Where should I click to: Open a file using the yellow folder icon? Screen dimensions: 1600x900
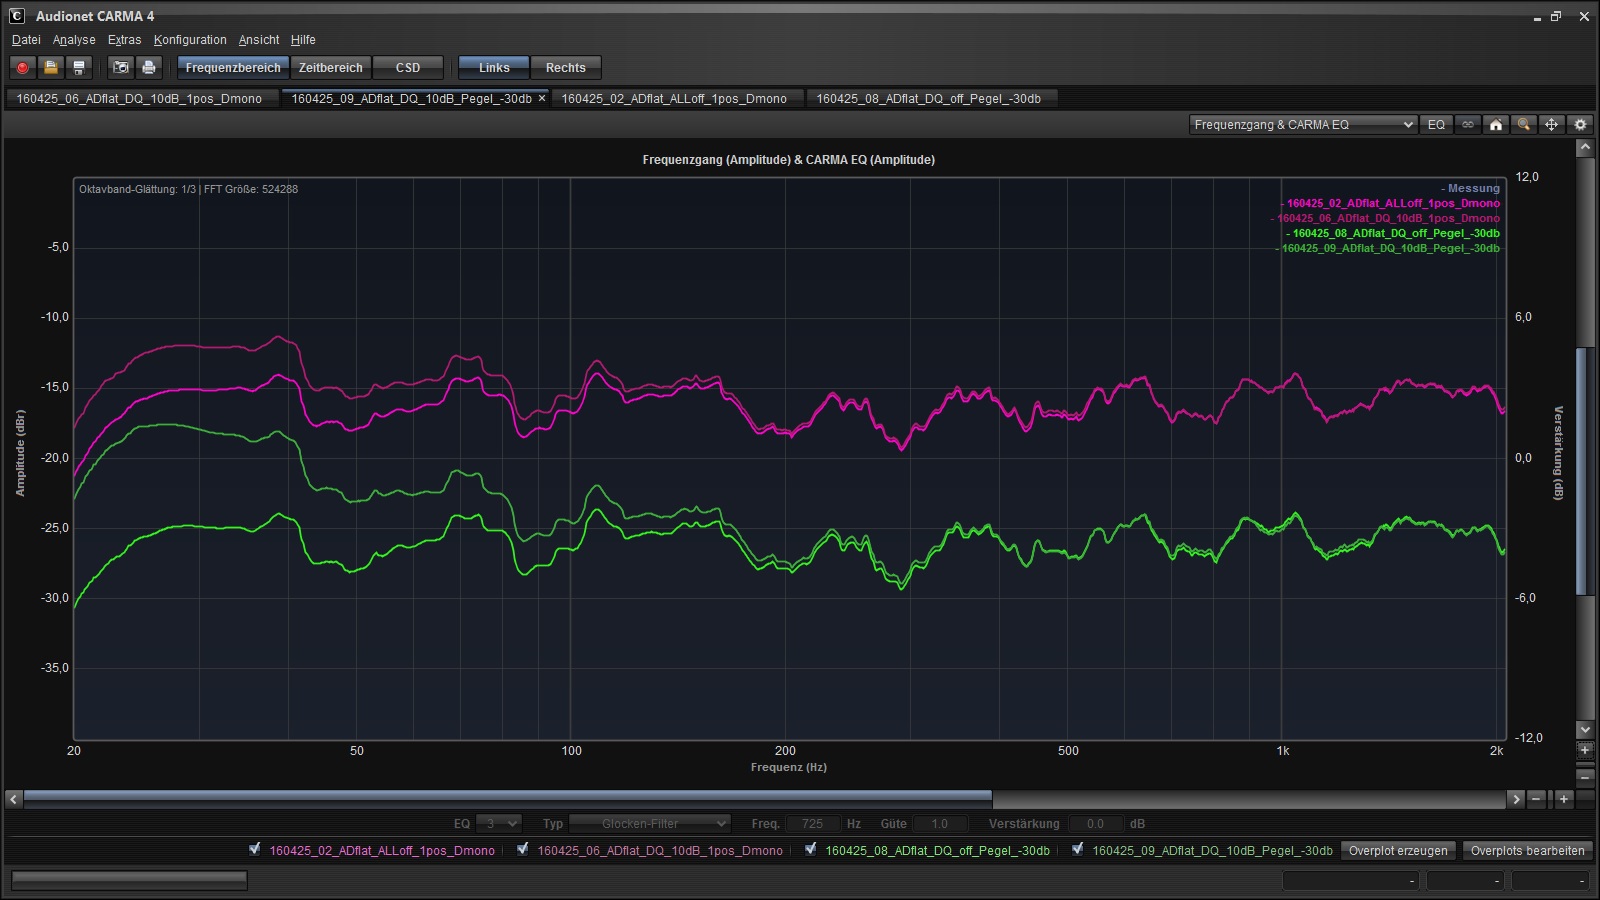[x=50, y=68]
